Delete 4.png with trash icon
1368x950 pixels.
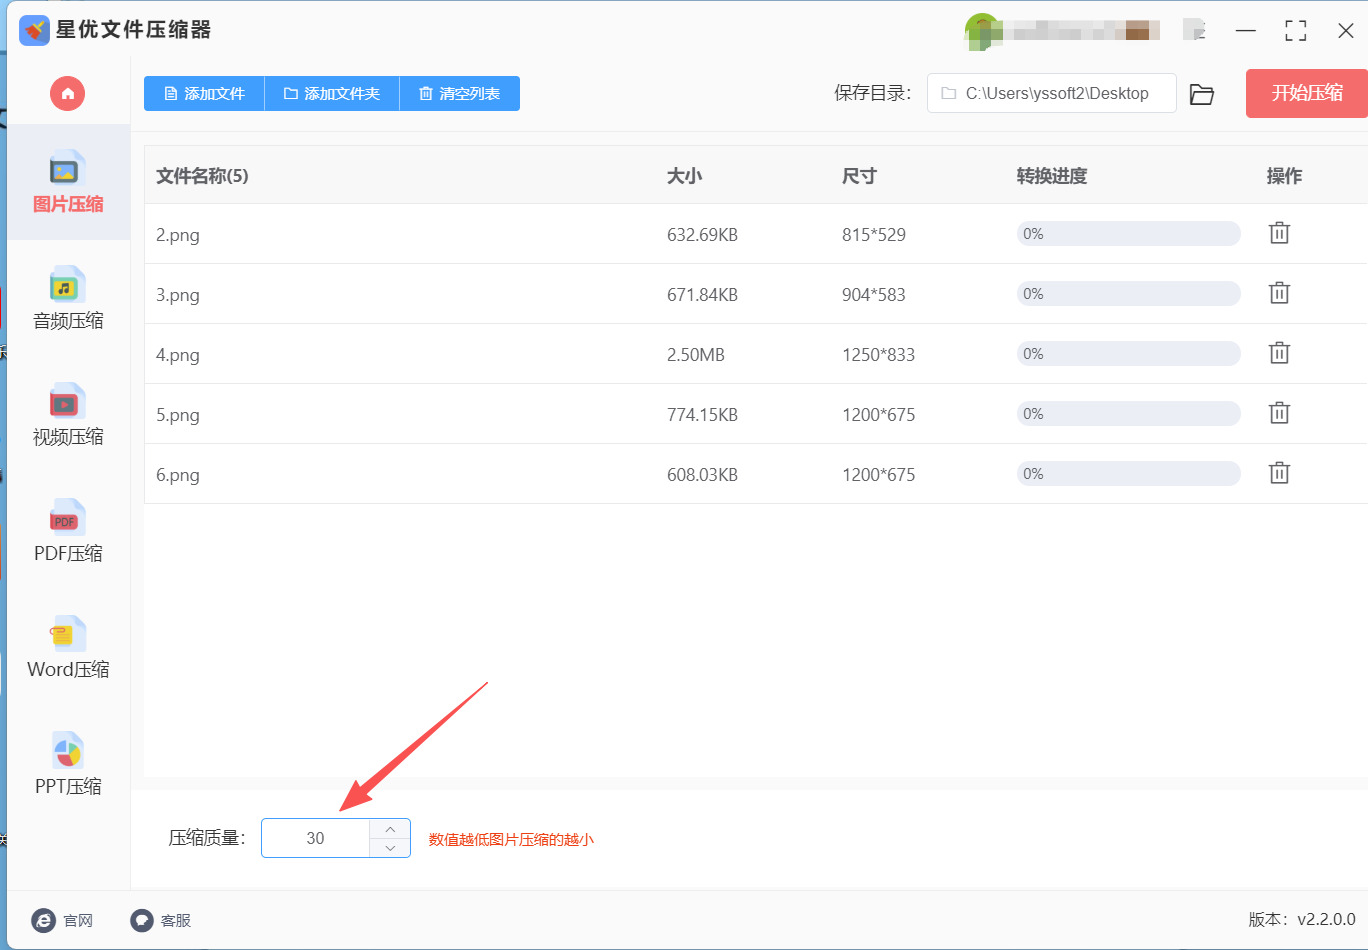pos(1279,353)
